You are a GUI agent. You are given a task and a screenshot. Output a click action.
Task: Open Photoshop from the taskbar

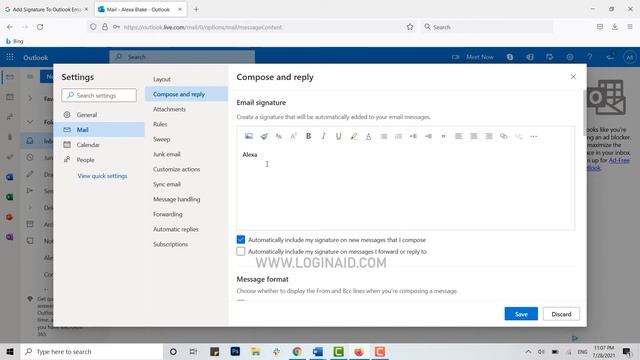pos(235,351)
